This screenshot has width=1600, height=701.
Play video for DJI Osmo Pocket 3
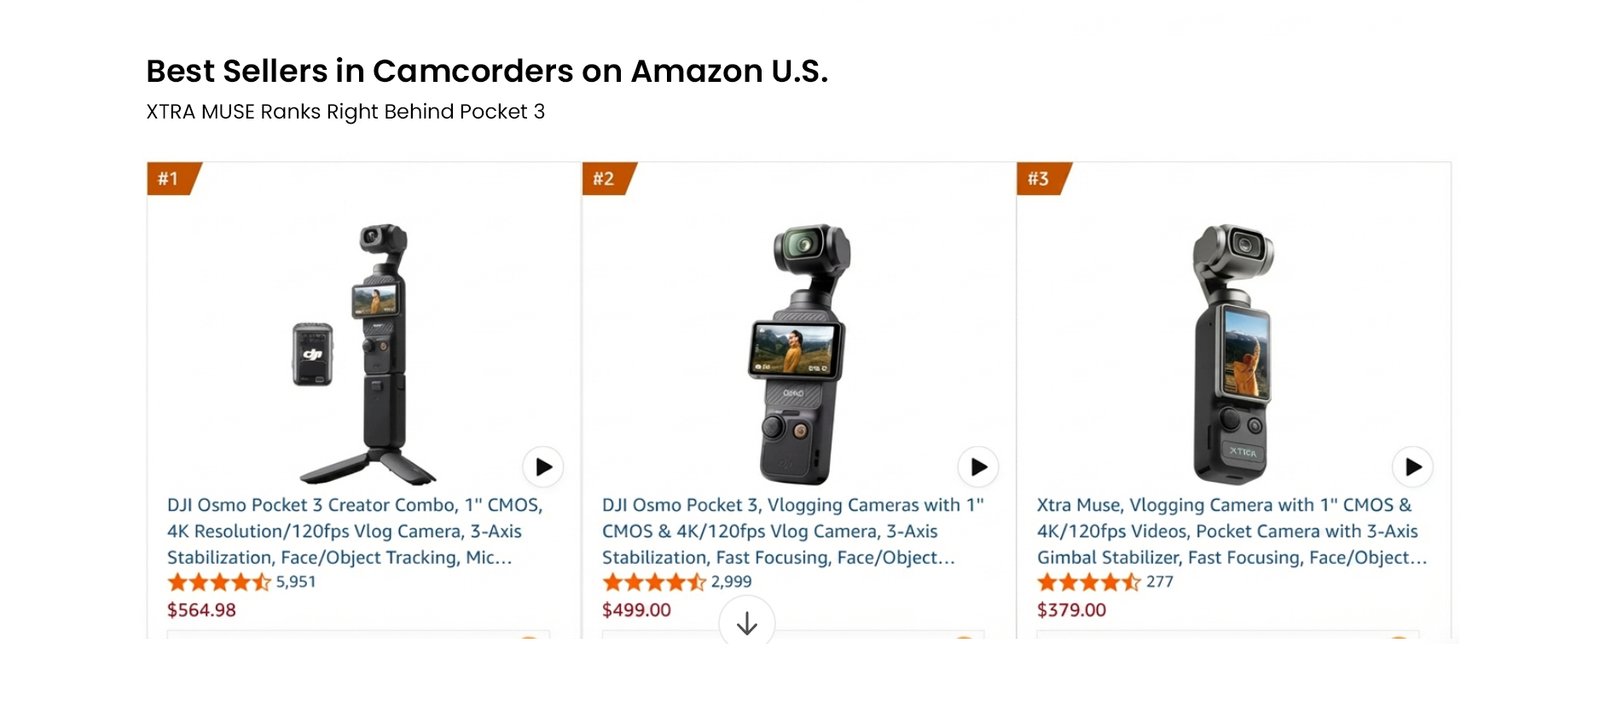tap(978, 467)
